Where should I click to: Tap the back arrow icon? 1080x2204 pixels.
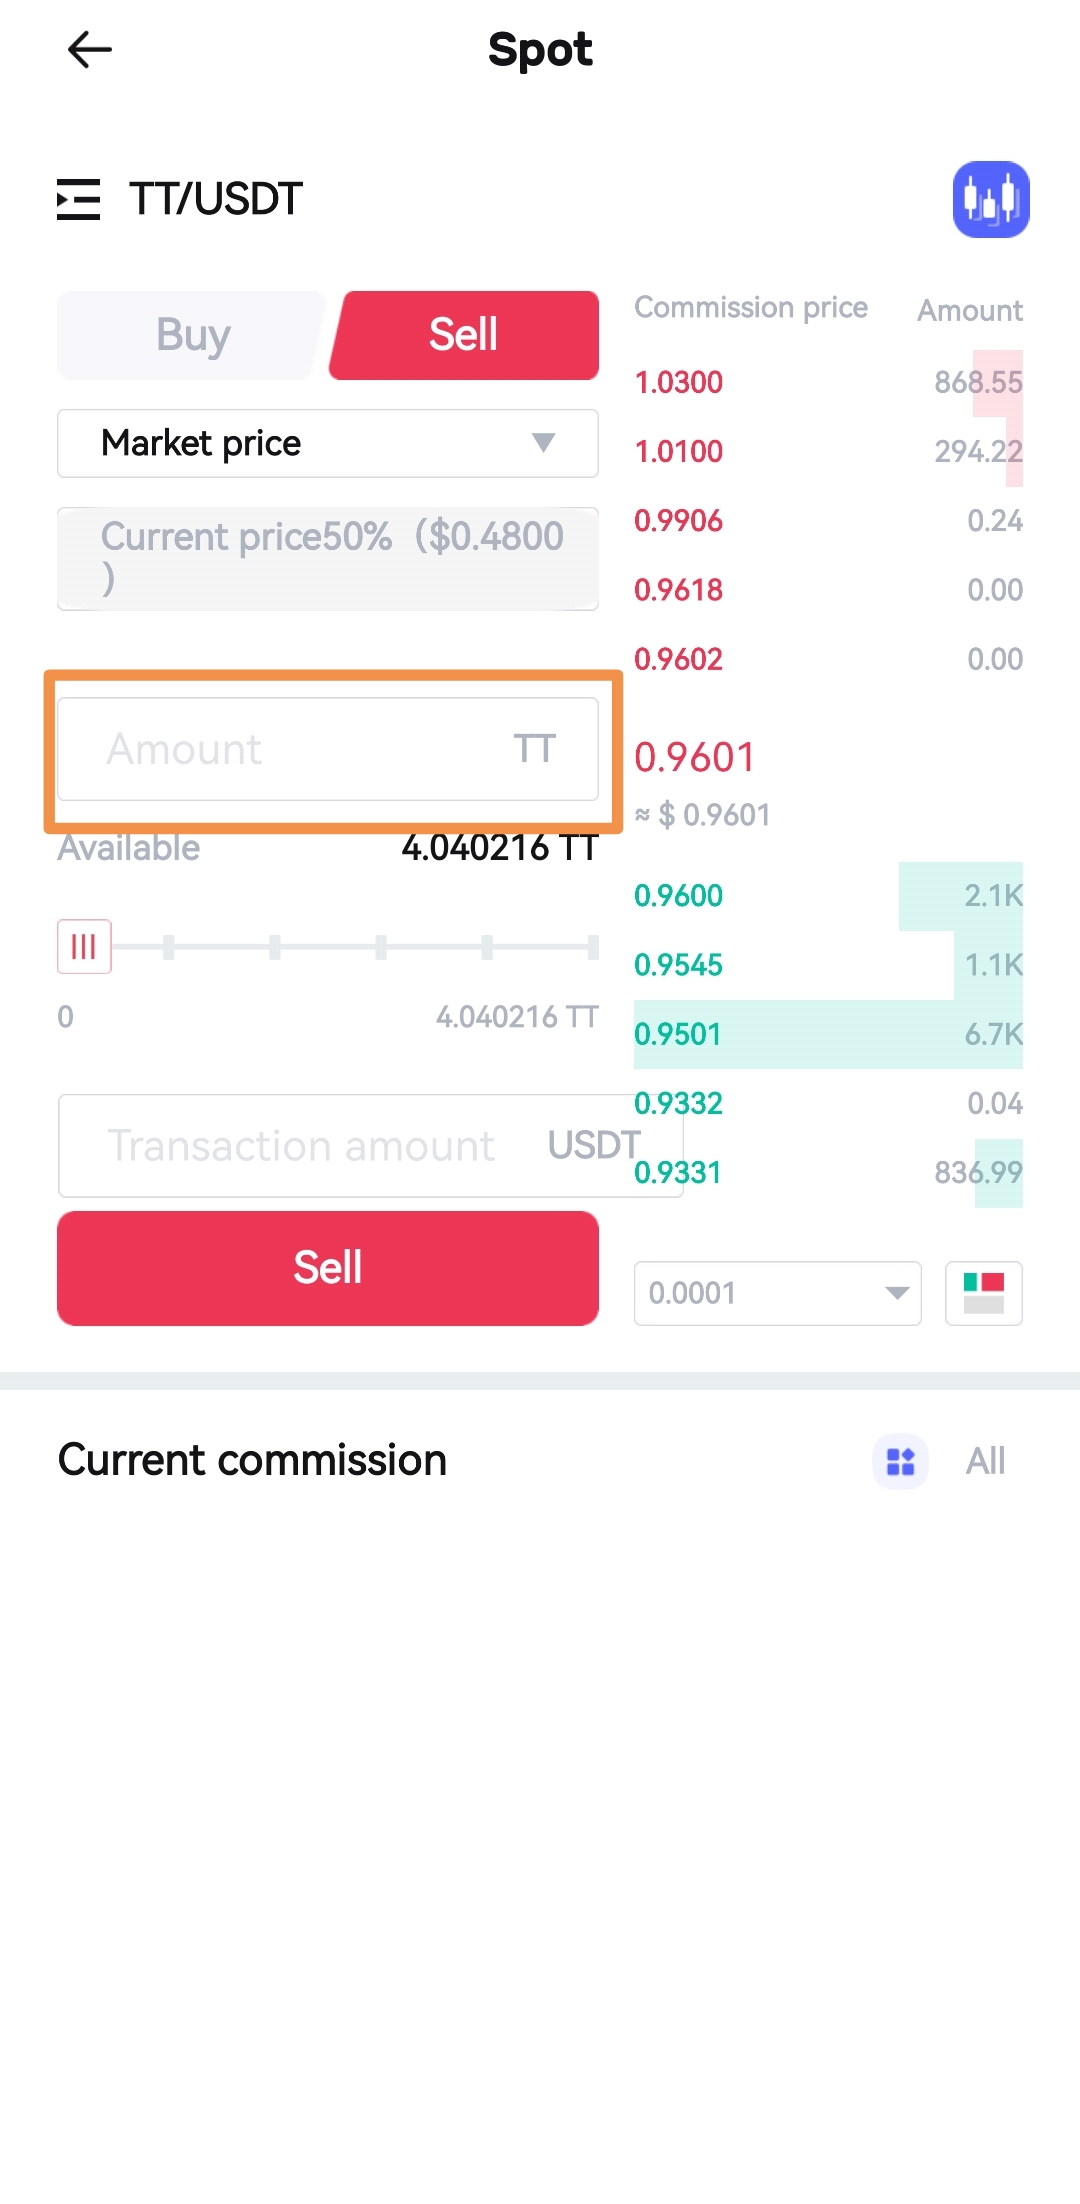coord(89,49)
